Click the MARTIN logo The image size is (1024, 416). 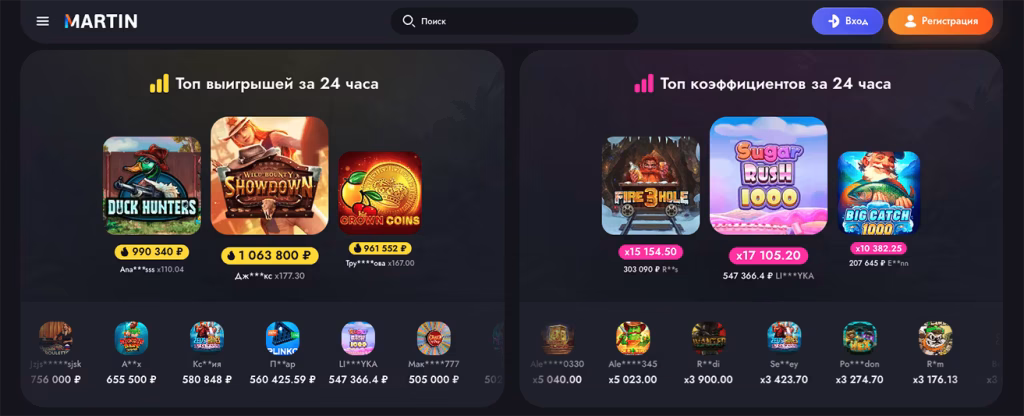tap(101, 21)
